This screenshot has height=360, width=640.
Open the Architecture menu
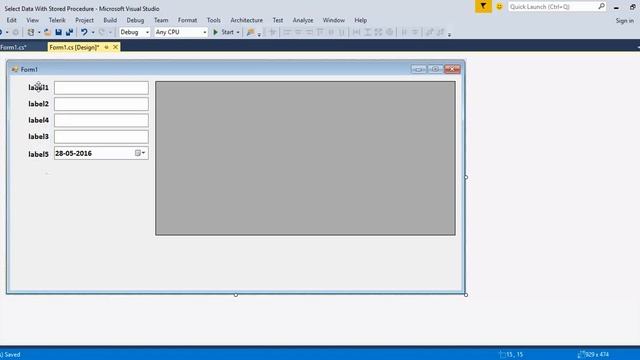(x=247, y=20)
